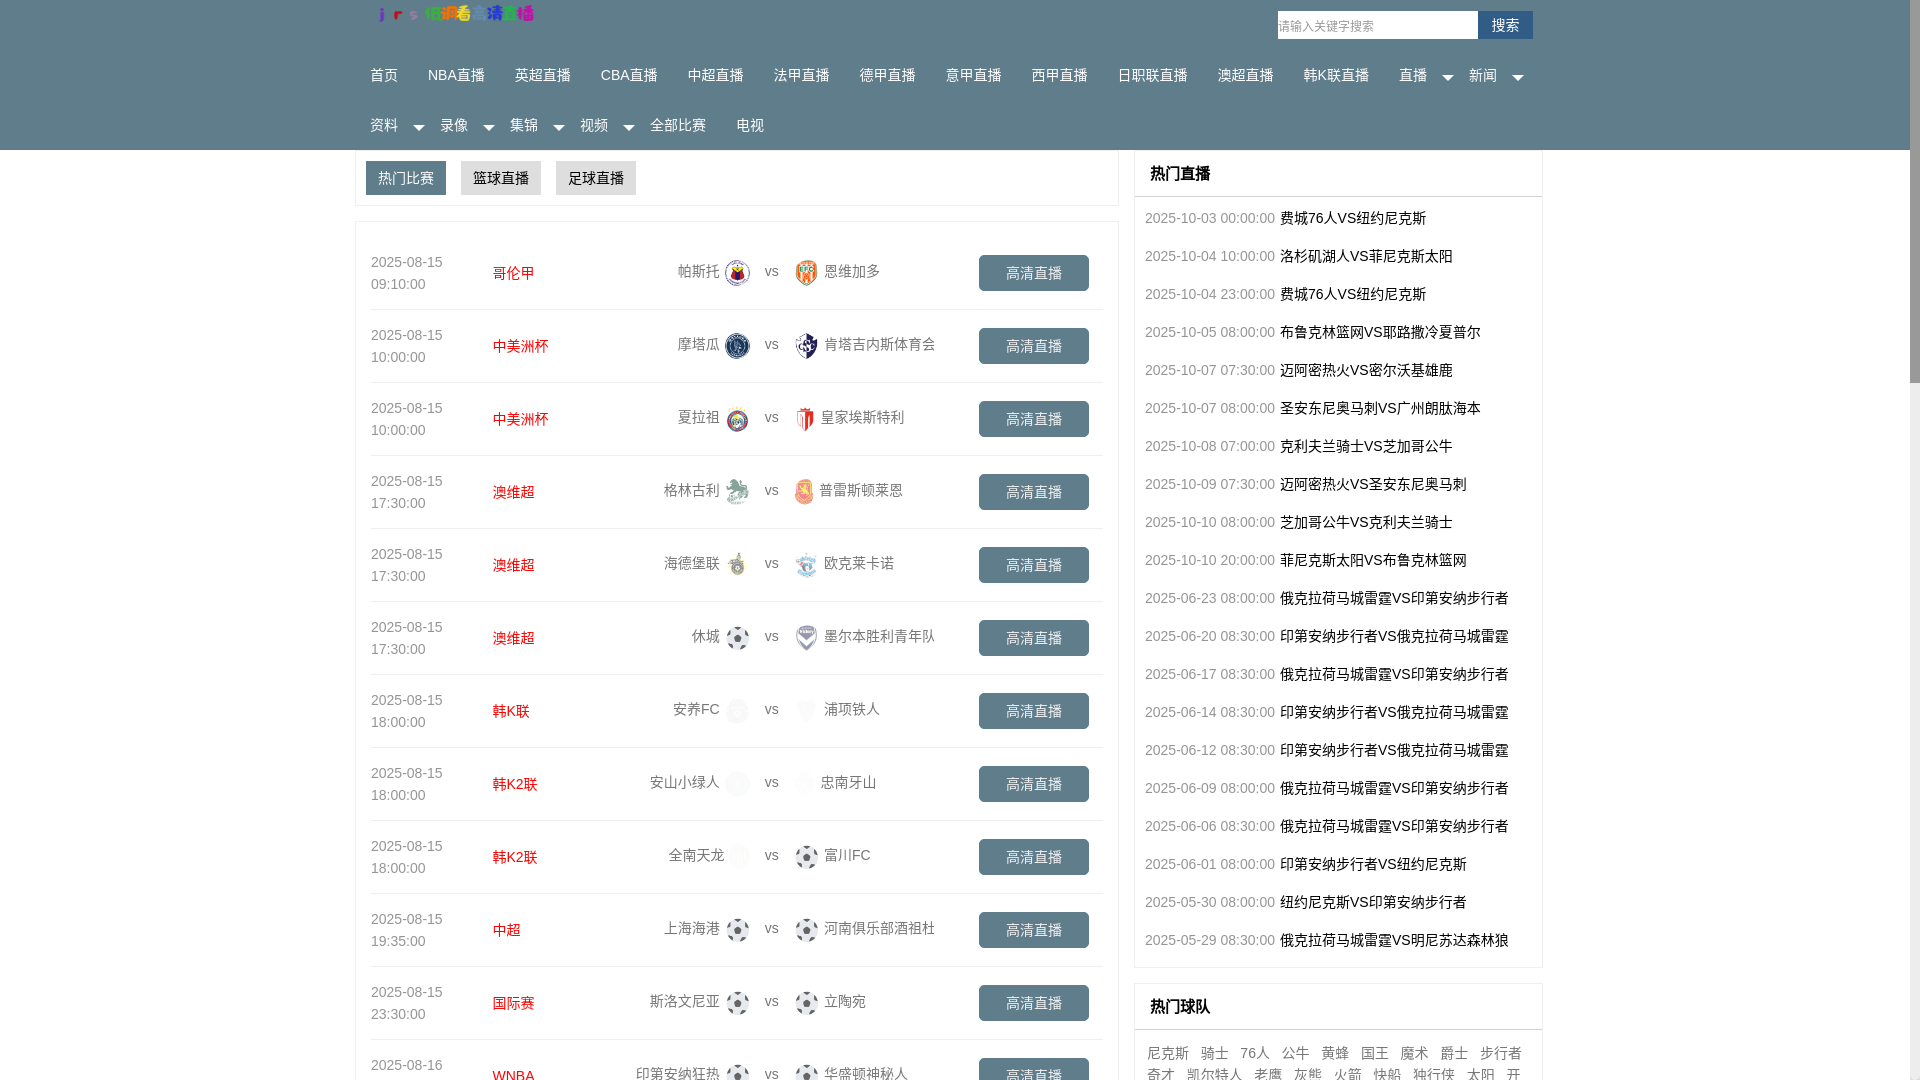Image resolution: width=1920 pixels, height=1080 pixels.
Task: Expand the 新闻 dropdown arrow
Action: [1517, 77]
